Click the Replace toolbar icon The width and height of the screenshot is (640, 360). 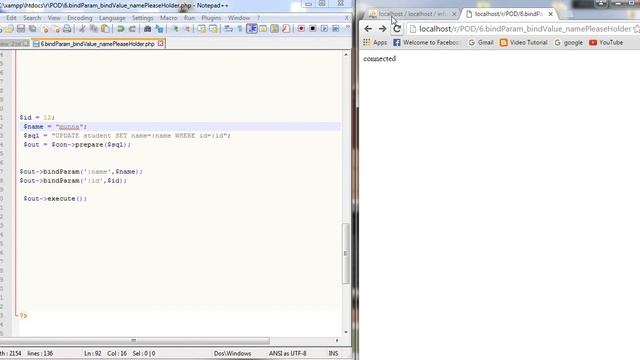click(159, 29)
